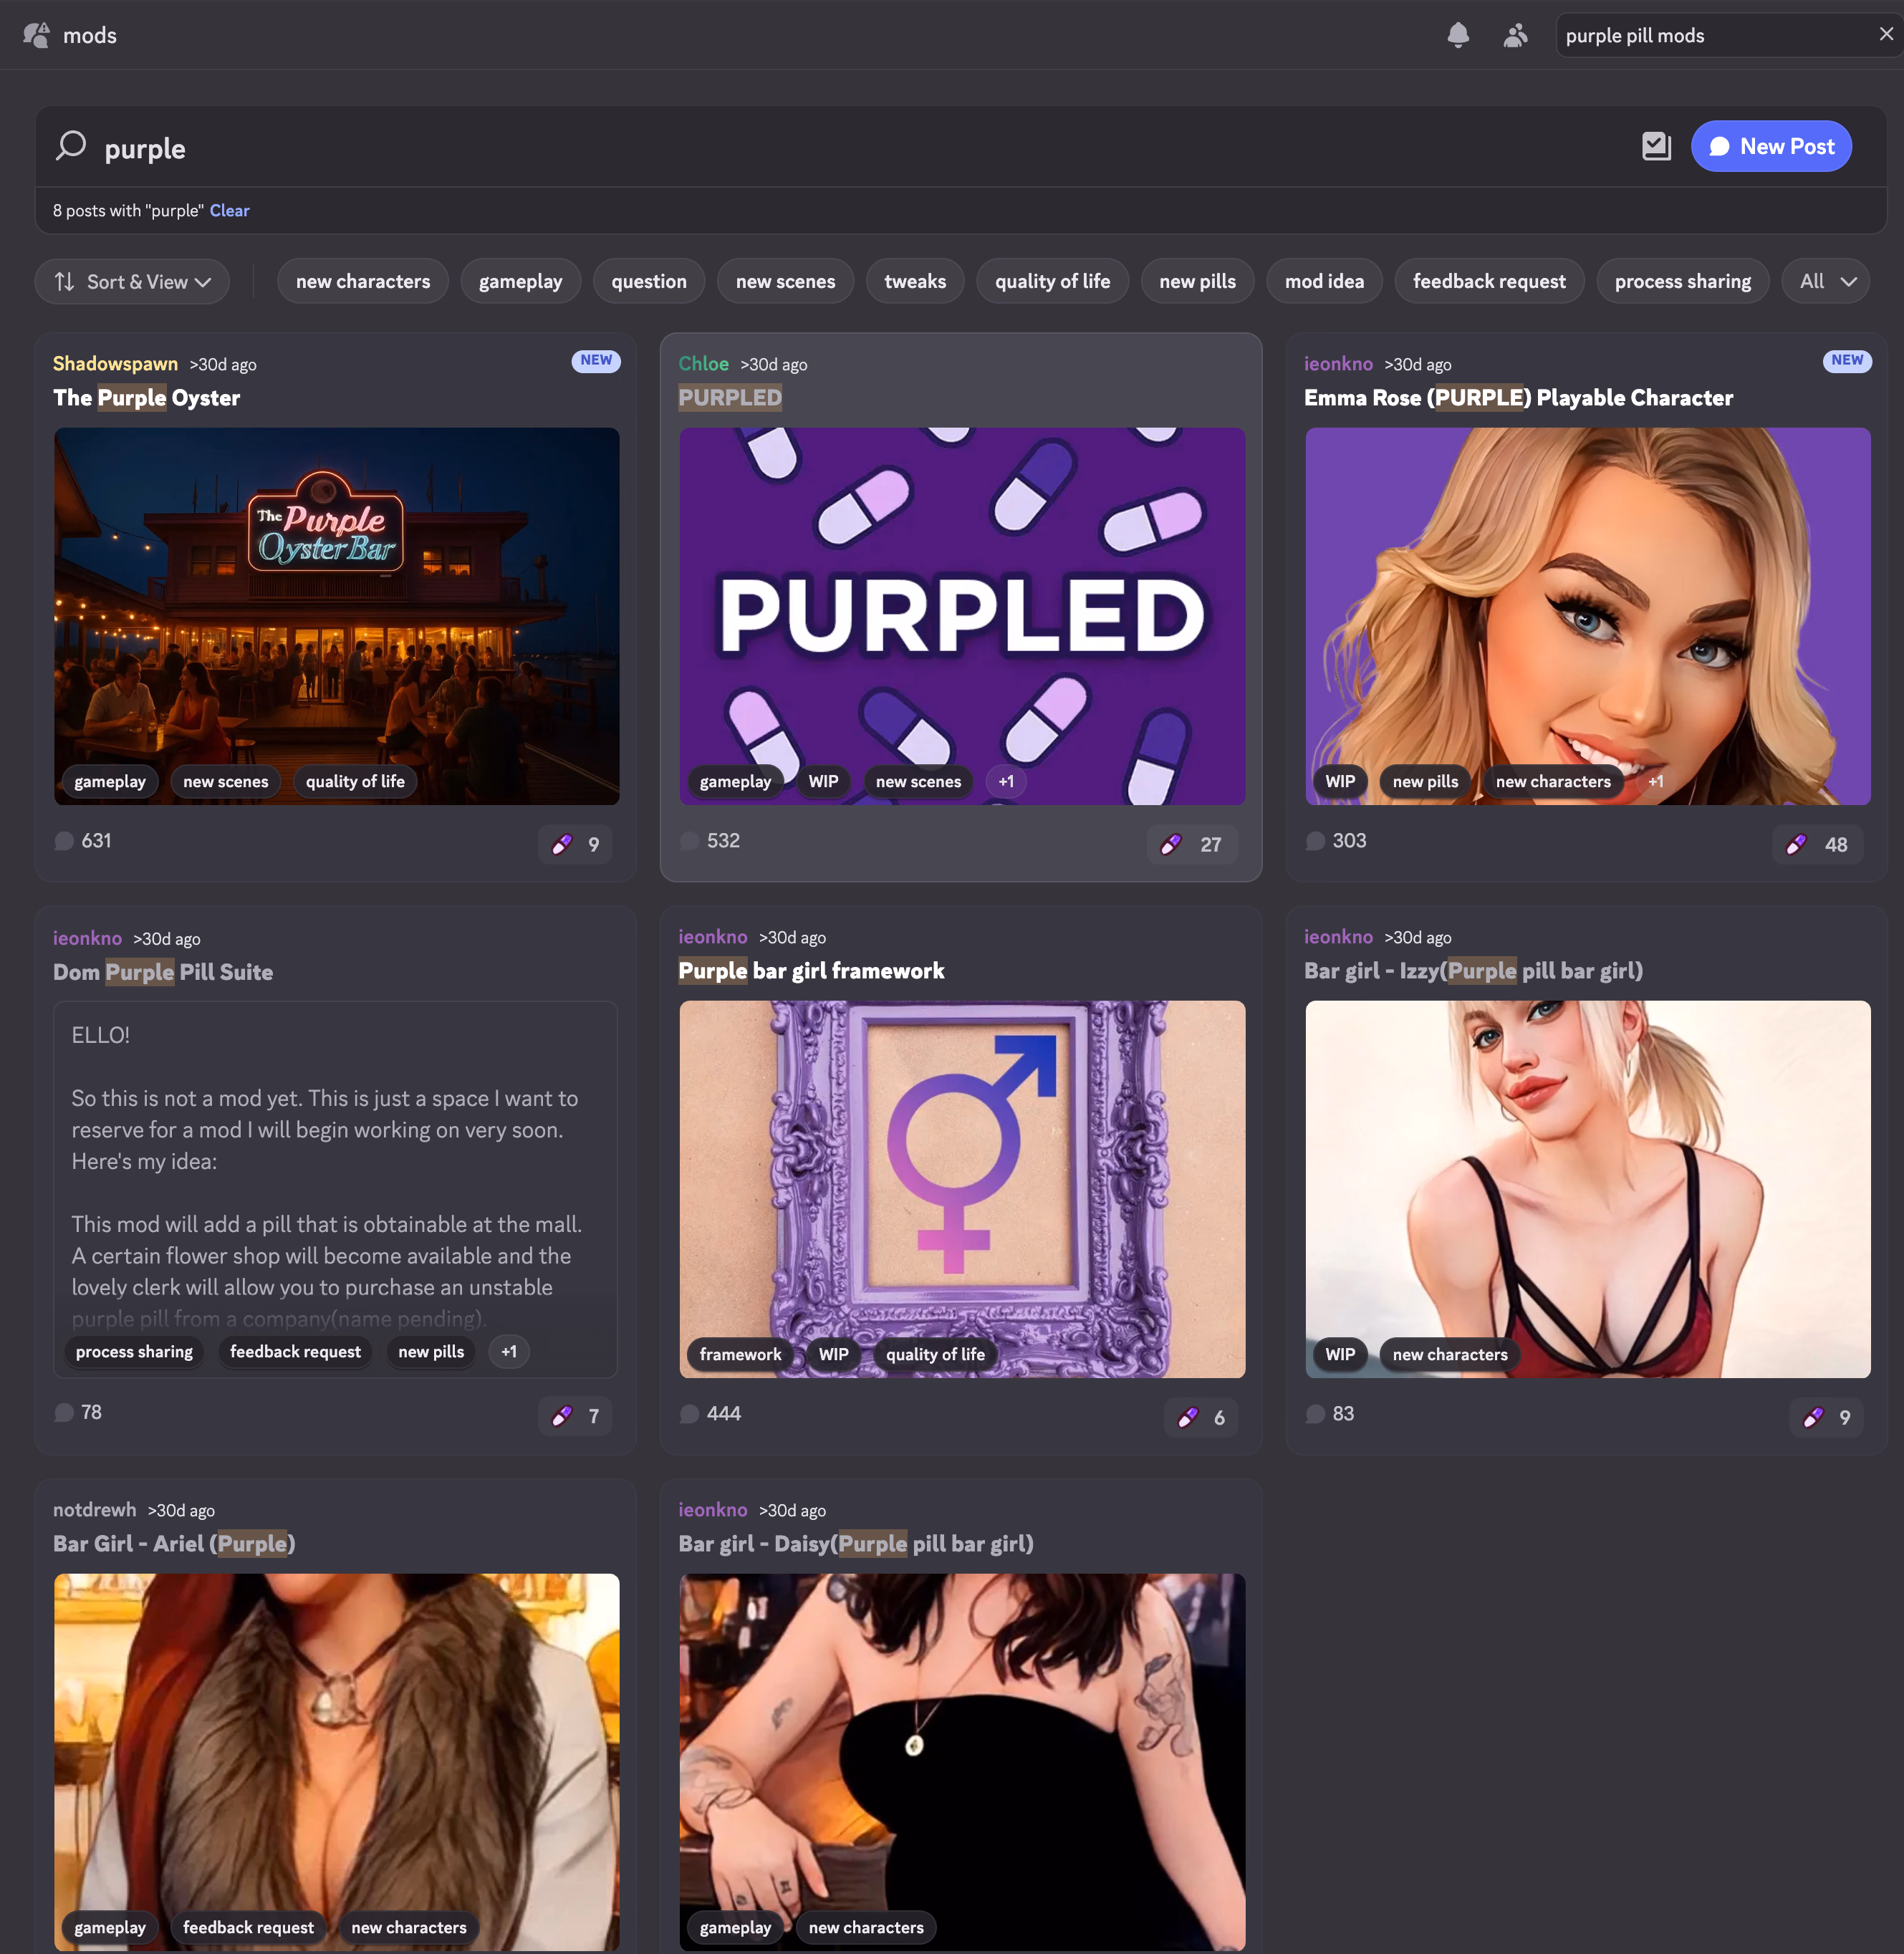Open the Sort & View dropdown
This screenshot has width=1904, height=1954.
click(132, 282)
